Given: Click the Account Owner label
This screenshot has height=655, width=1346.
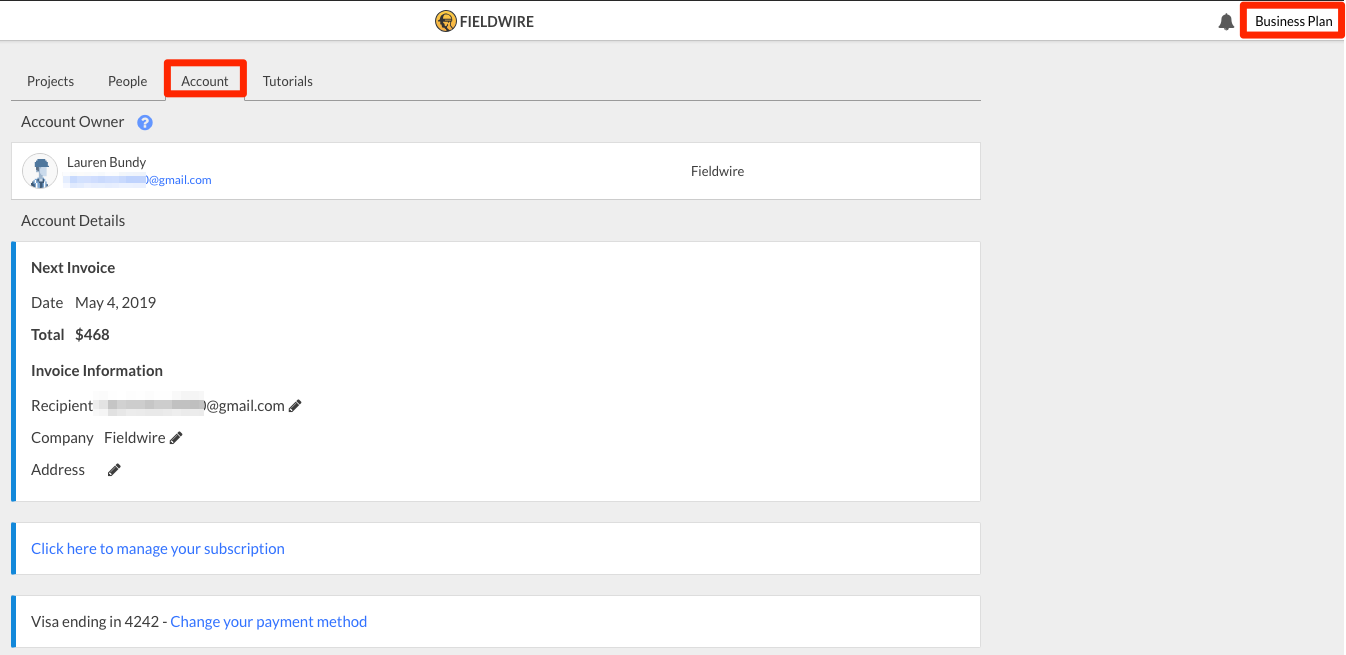Looking at the screenshot, I should click(x=73, y=122).
